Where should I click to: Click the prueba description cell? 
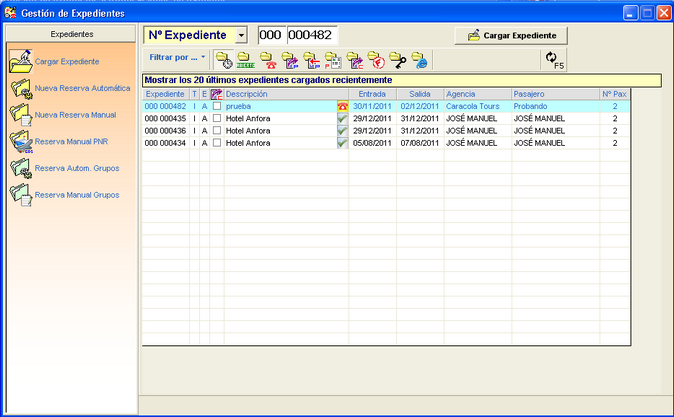coord(281,106)
